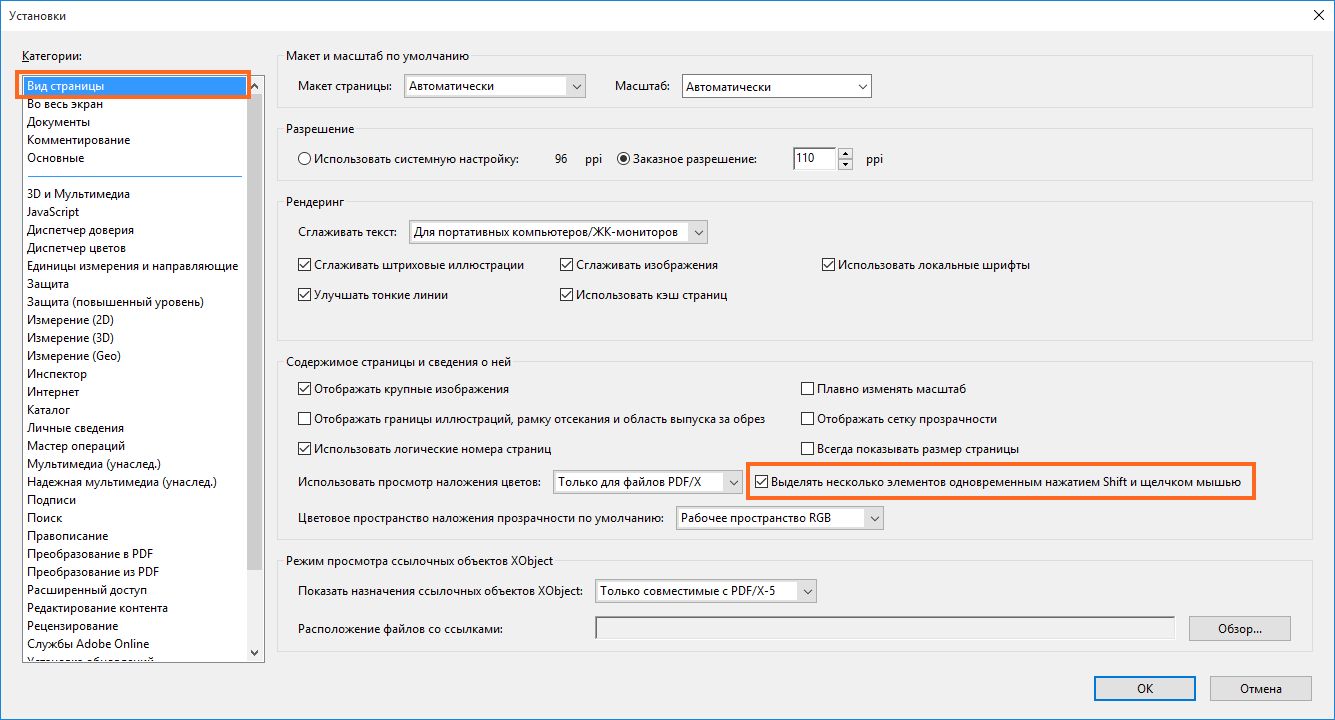Toggle Сглаживать штриховые иллюстрации checkbox

pyautogui.click(x=305, y=265)
